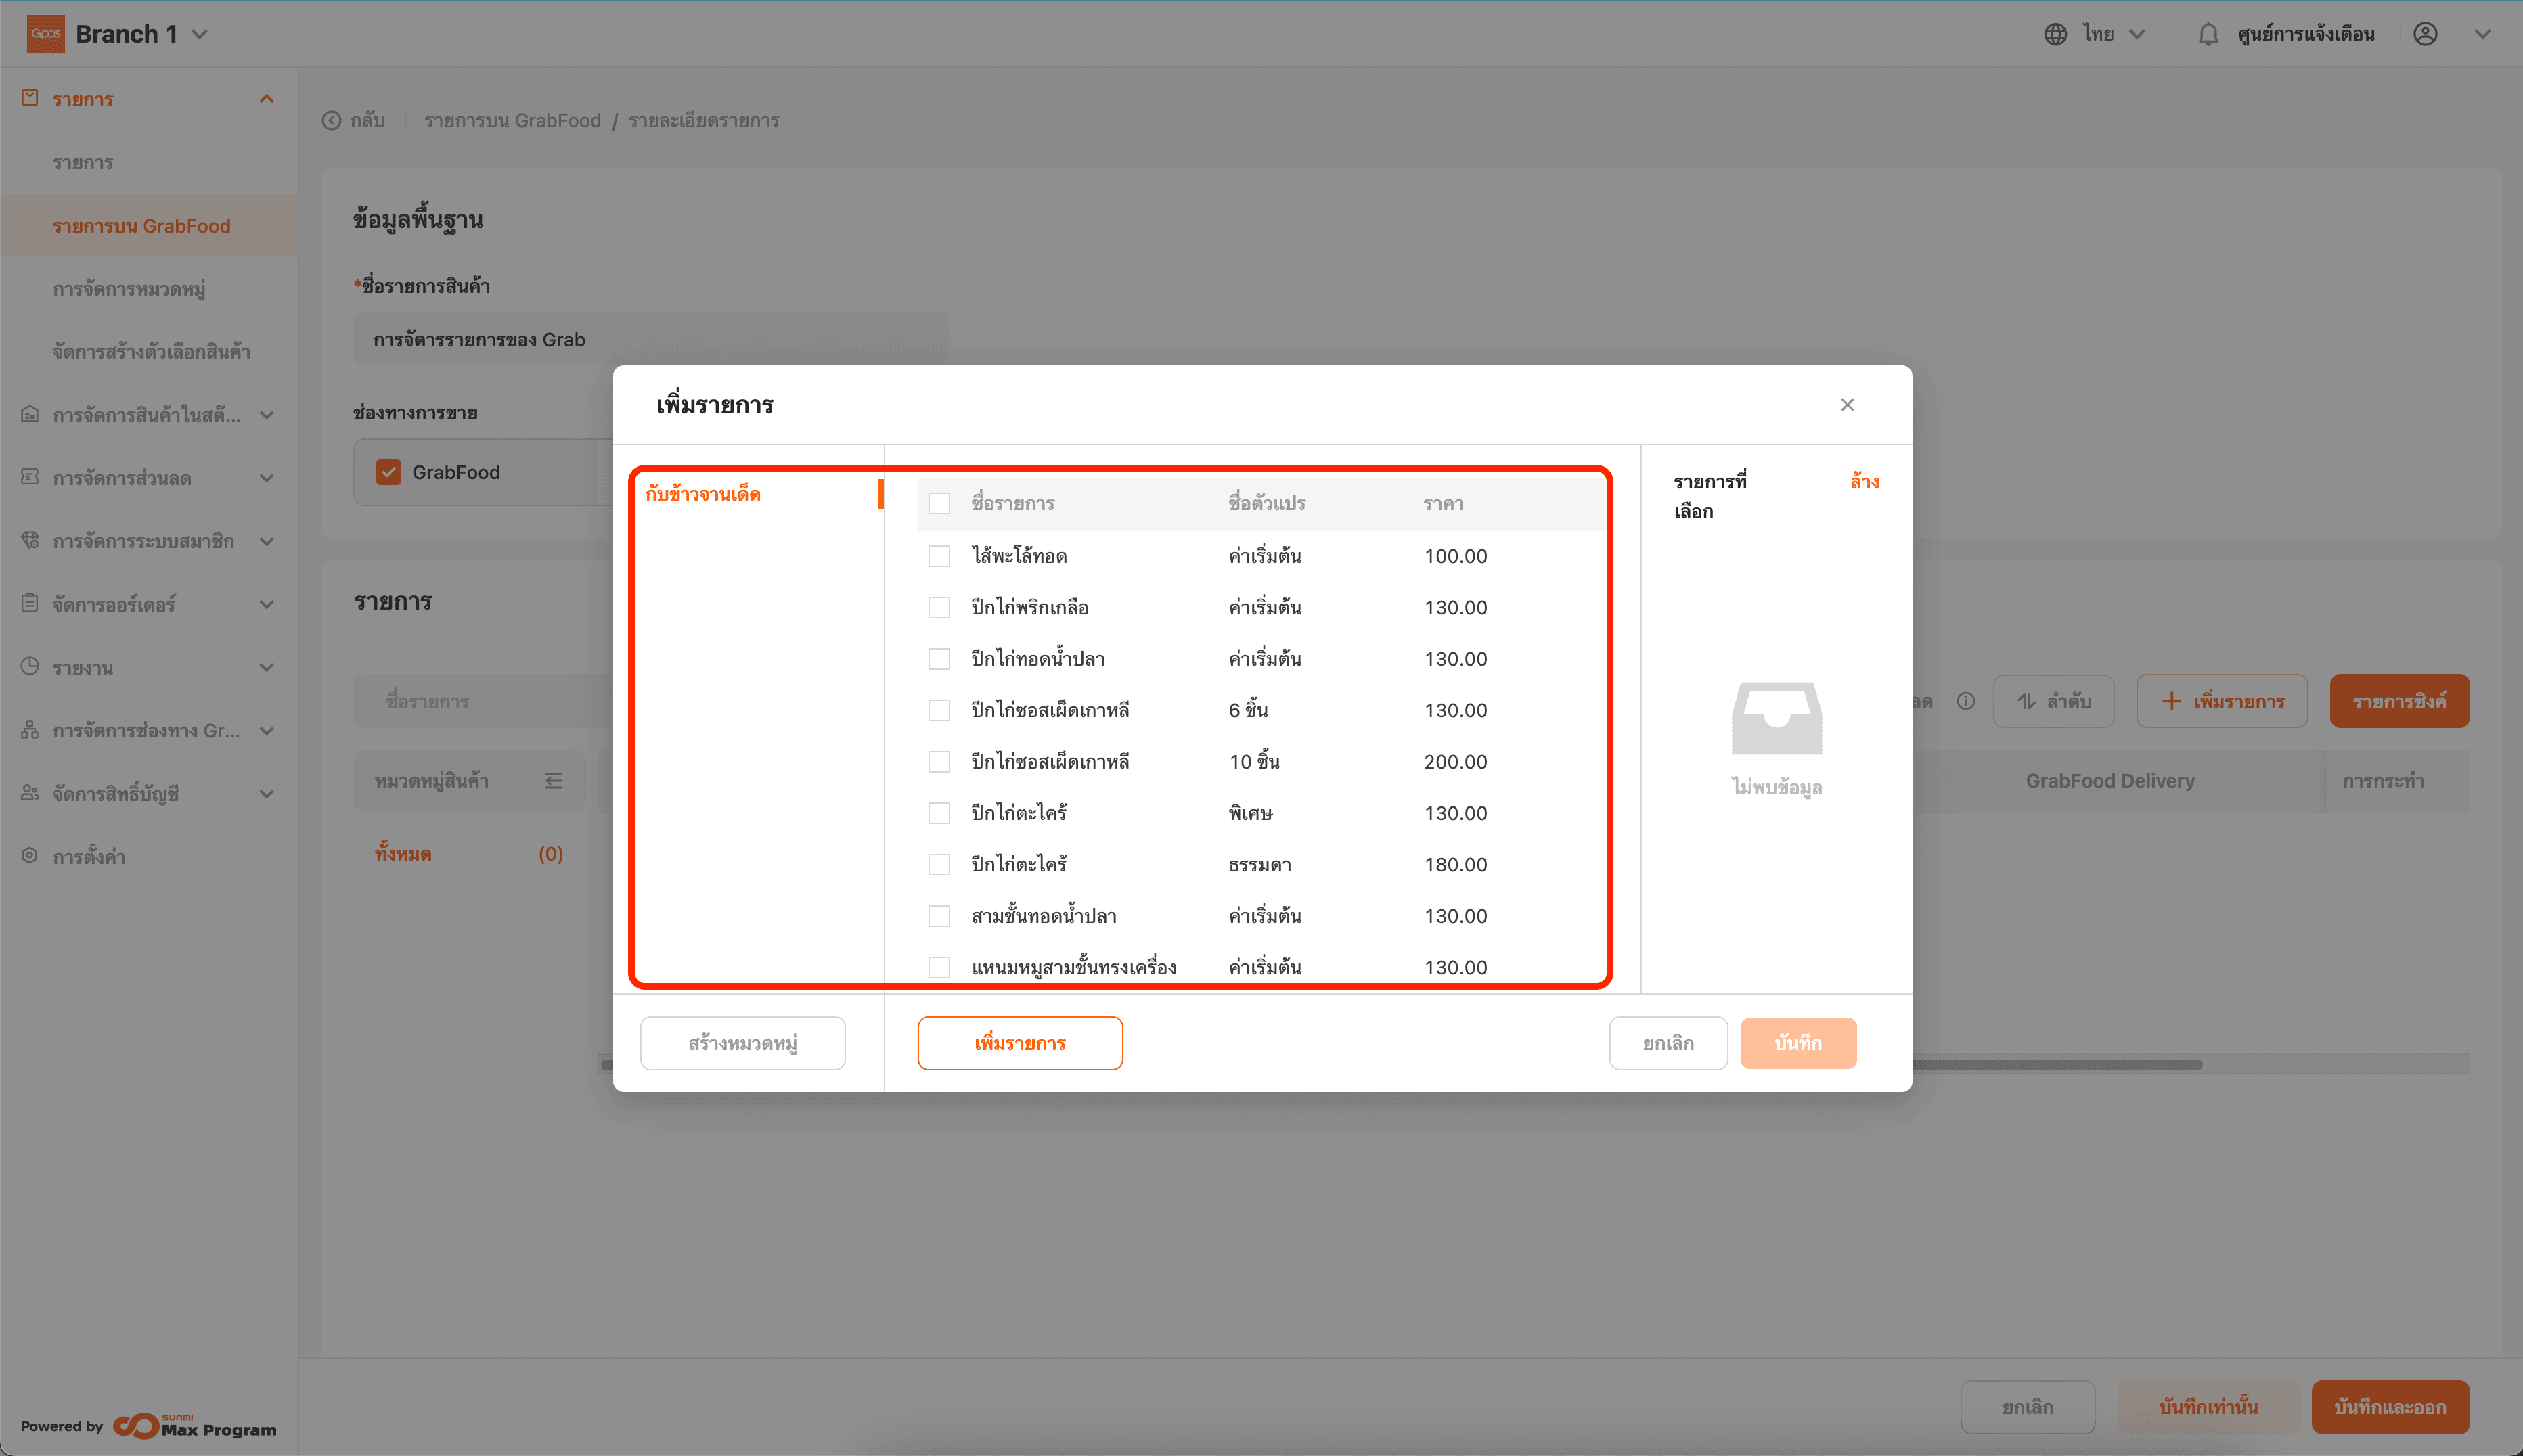Check the box for ไส้พะโล้ทอด
Image resolution: width=2523 pixels, height=1456 pixels.
pyautogui.click(x=938, y=556)
